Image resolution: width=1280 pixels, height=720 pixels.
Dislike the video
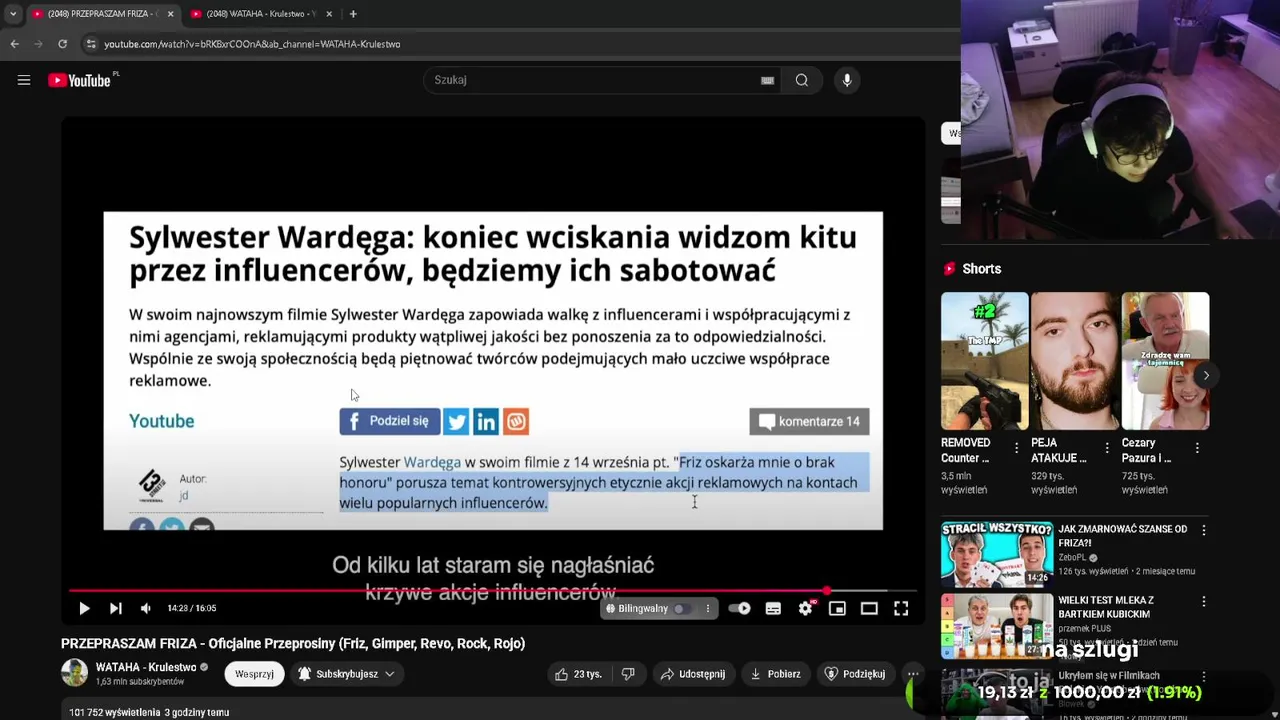[628, 674]
